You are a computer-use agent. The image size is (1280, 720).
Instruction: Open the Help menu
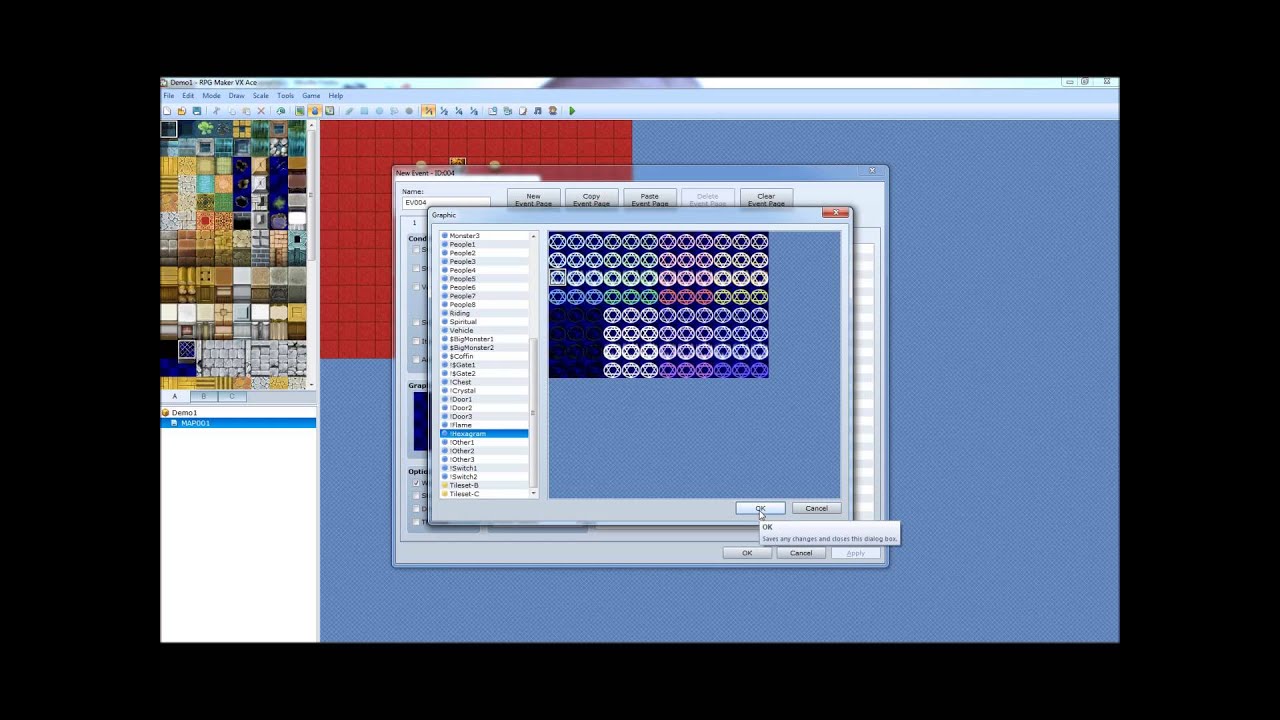(336, 96)
